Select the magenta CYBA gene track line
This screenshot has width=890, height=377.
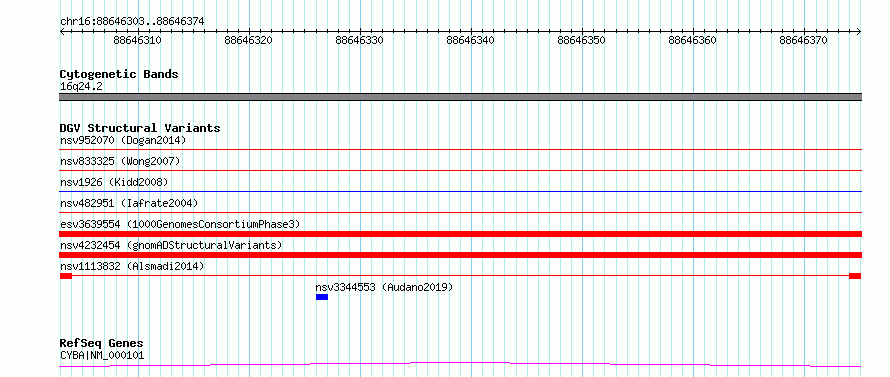coord(460,364)
